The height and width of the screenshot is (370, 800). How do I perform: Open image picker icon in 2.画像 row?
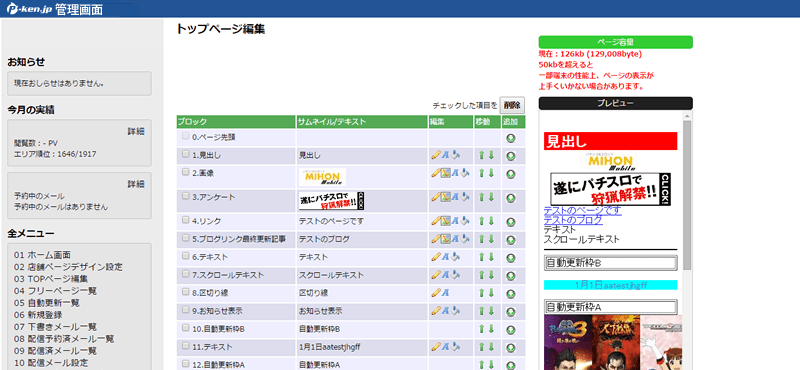tap(445, 174)
